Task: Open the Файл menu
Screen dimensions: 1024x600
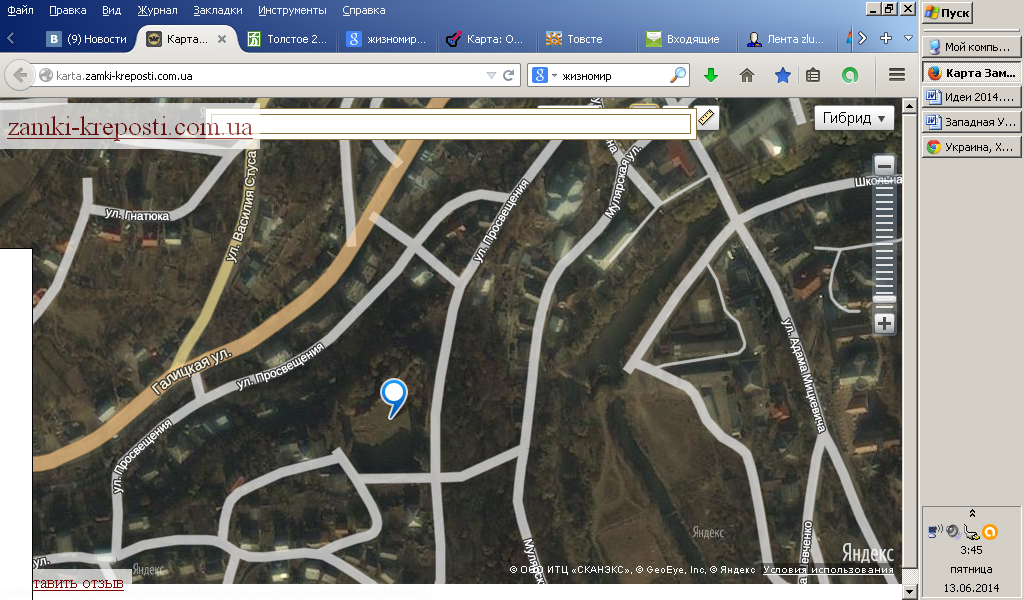Action: [20, 10]
